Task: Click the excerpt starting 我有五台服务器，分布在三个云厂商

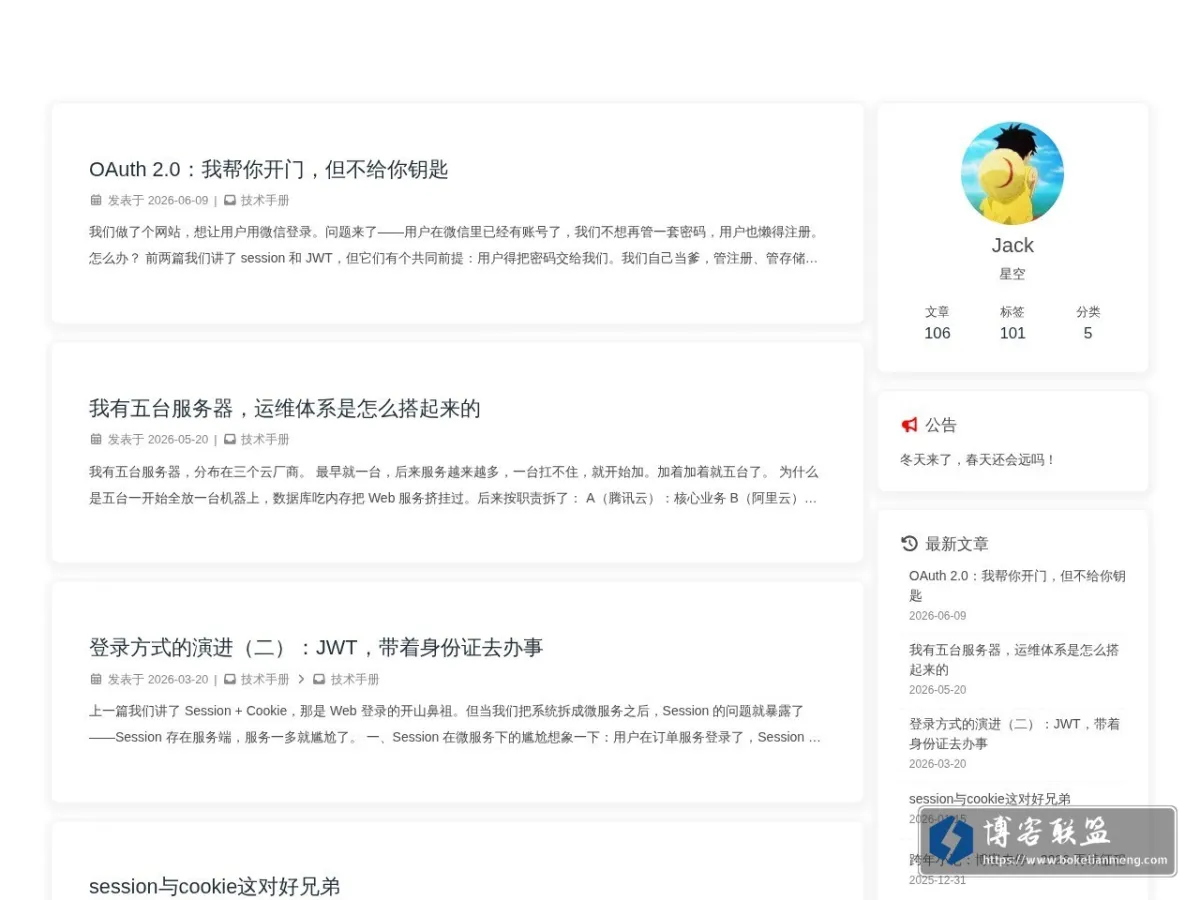Action: tap(456, 485)
